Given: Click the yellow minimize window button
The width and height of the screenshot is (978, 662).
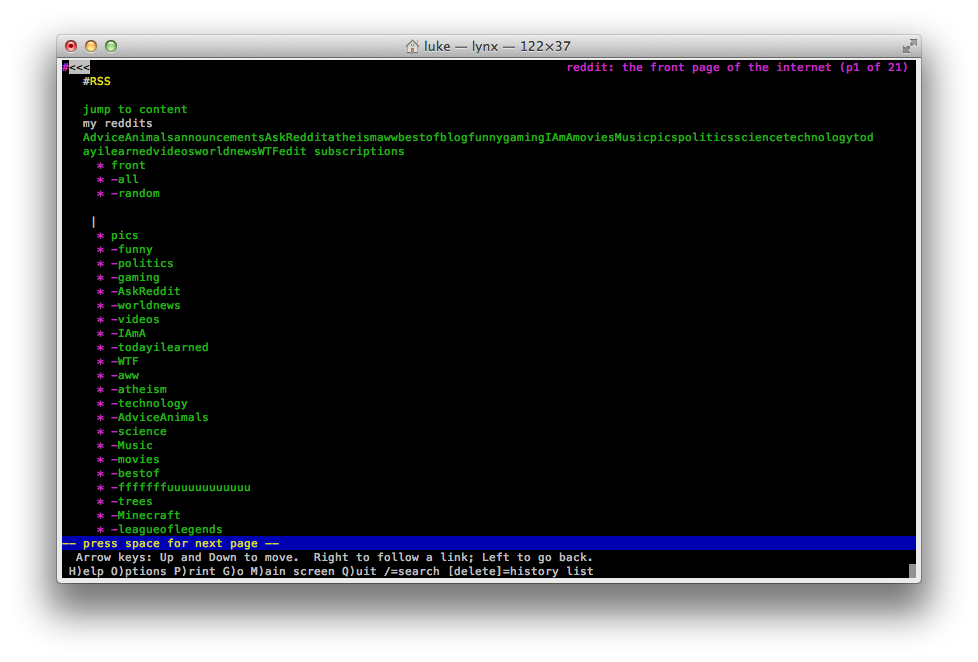Looking at the screenshot, I should tap(91, 46).
